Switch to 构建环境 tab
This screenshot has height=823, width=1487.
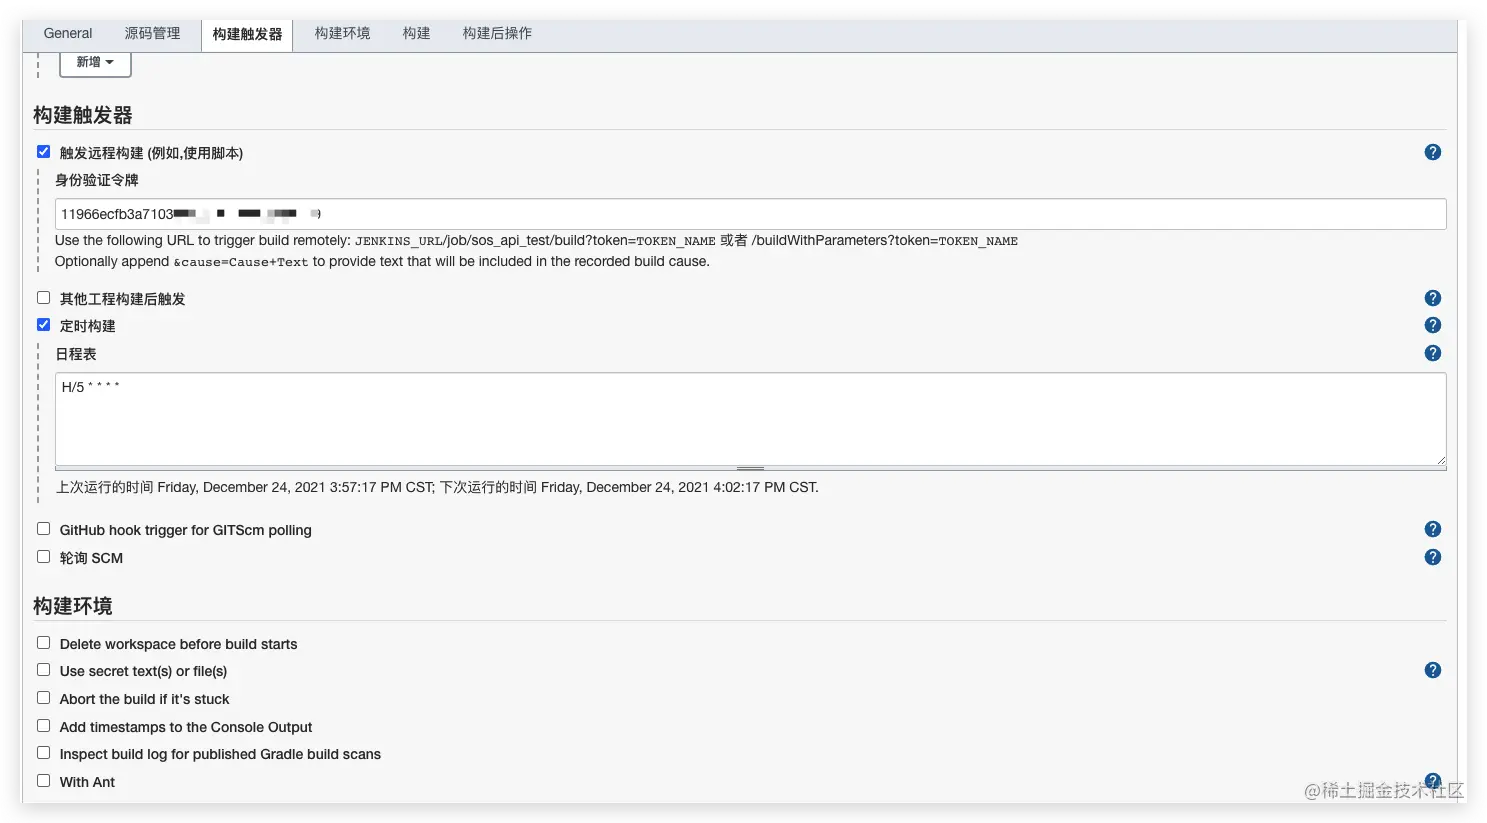(342, 33)
